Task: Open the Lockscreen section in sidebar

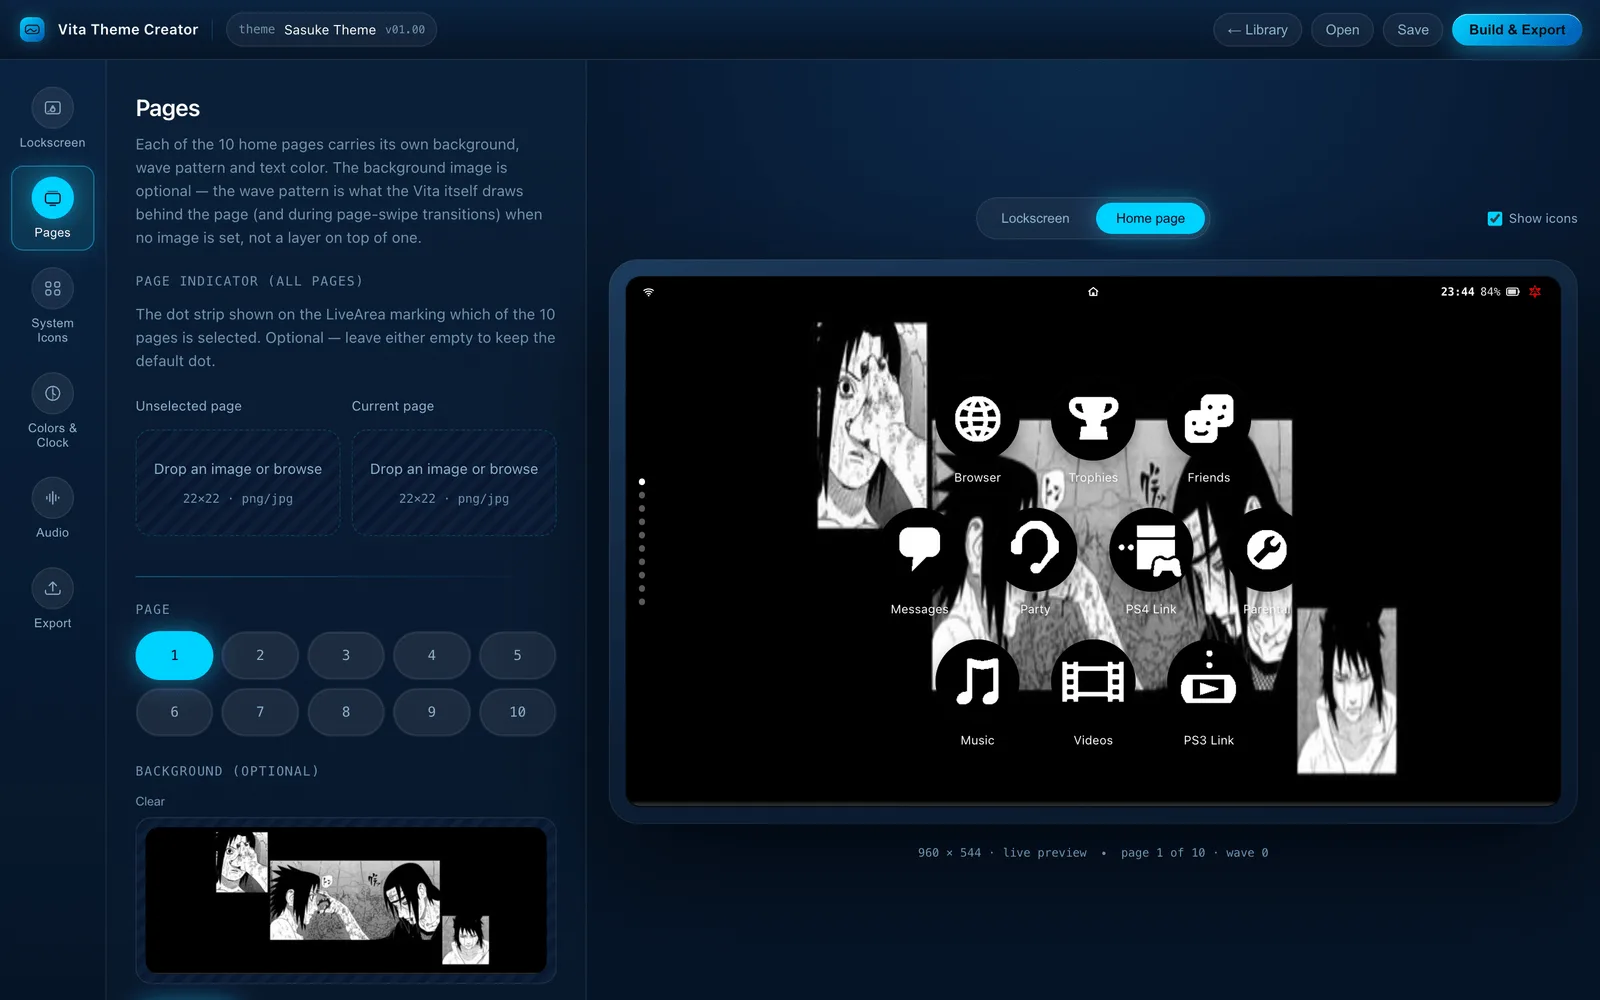Action: 52,119
